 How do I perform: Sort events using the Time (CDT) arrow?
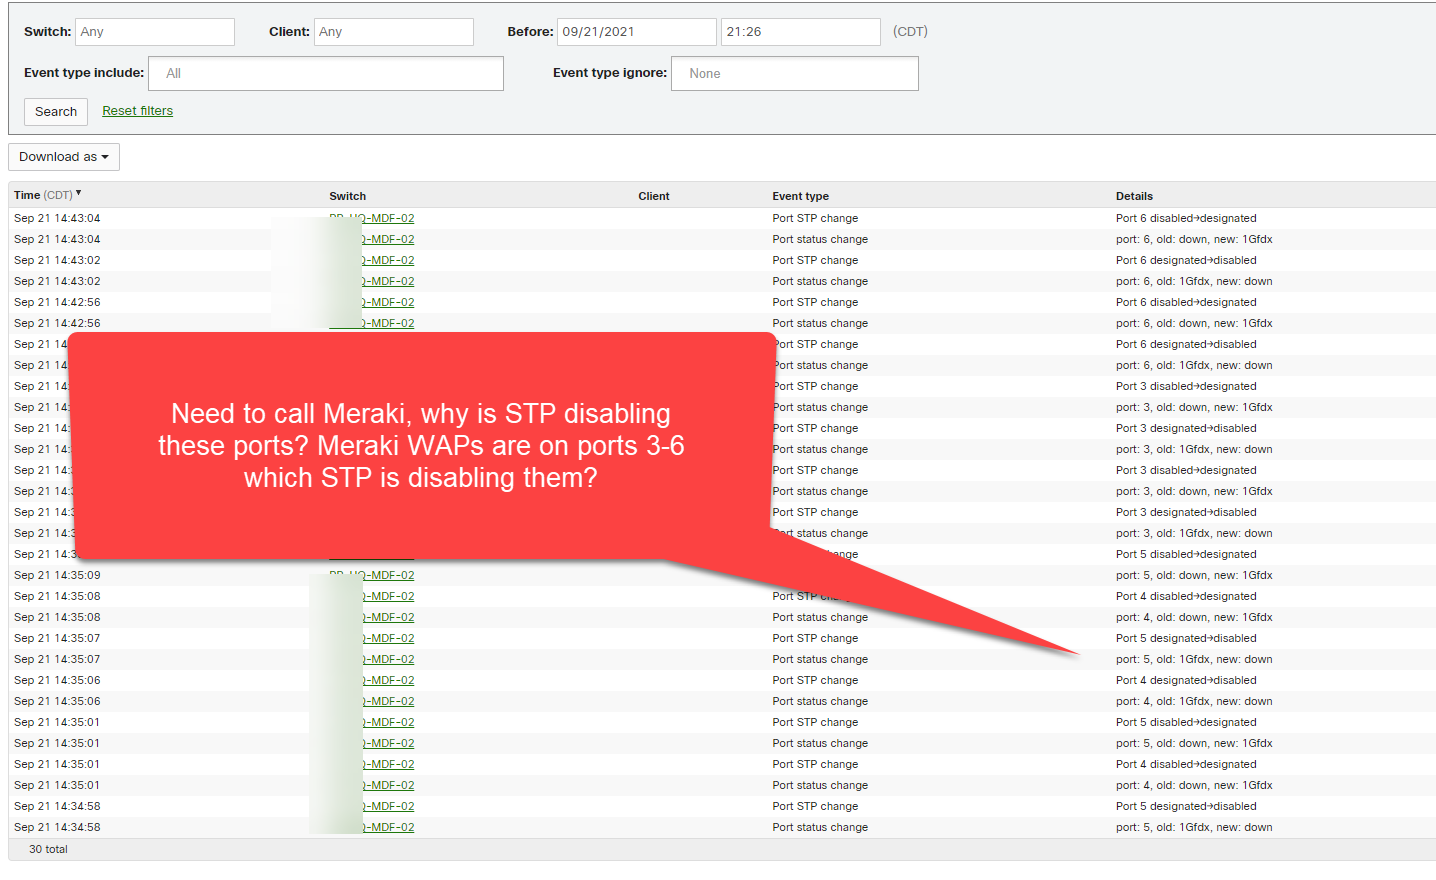point(76,194)
